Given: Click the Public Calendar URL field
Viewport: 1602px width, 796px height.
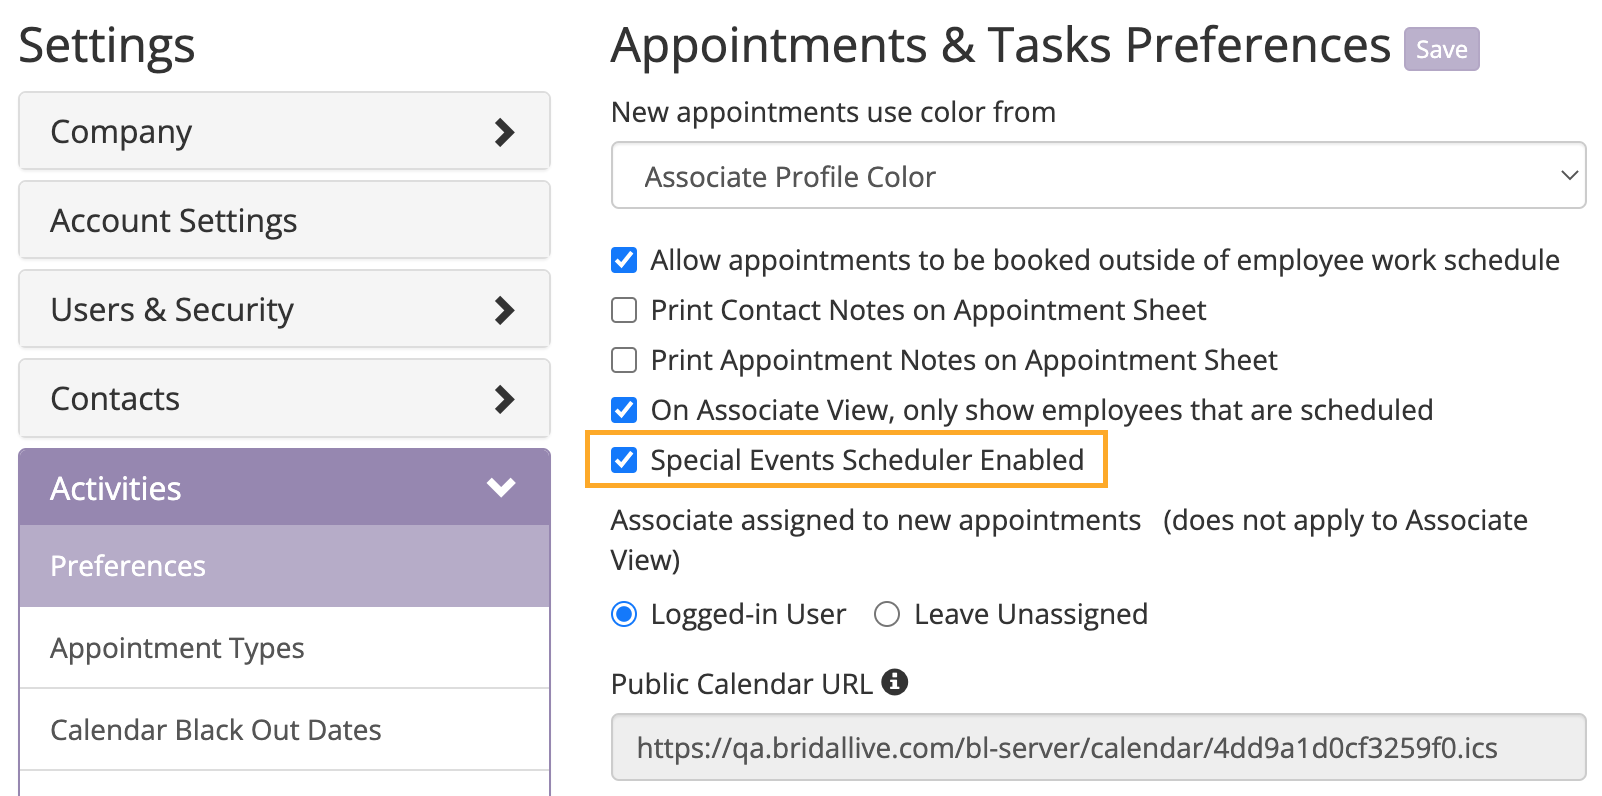Looking at the screenshot, I should (1098, 748).
